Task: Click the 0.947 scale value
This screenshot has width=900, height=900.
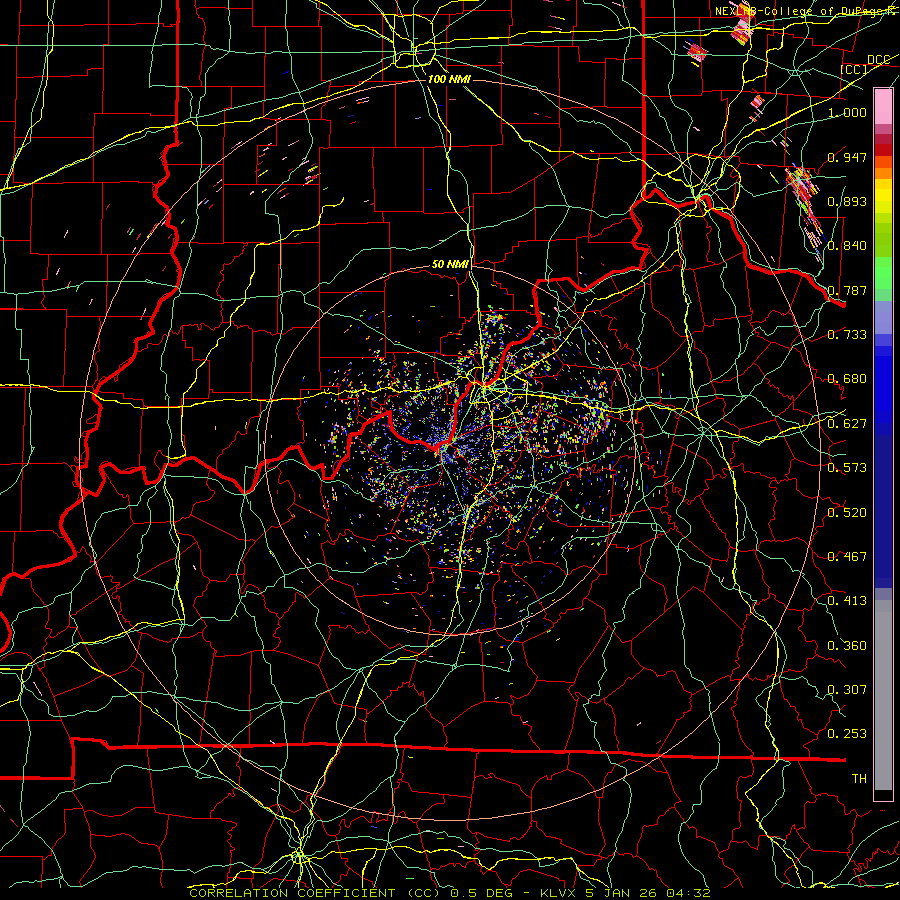Action: pos(847,157)
